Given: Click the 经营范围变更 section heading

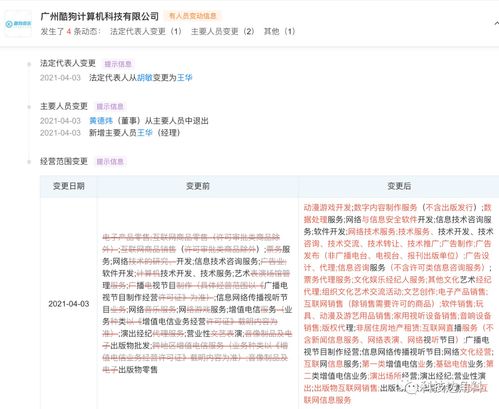Looking at the screenshot, I should click(64, 161).
